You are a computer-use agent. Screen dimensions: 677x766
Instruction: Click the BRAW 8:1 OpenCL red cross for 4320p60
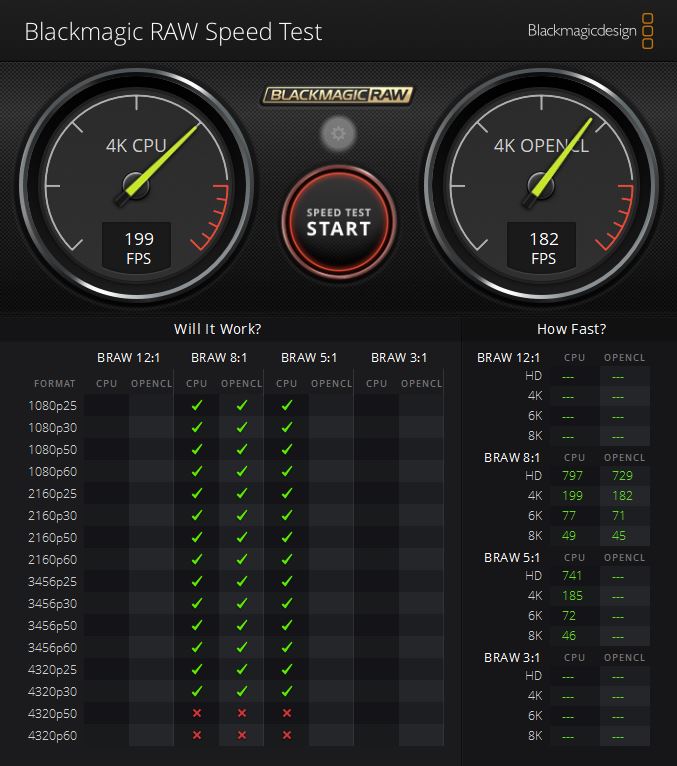click(x=242, y=735)
